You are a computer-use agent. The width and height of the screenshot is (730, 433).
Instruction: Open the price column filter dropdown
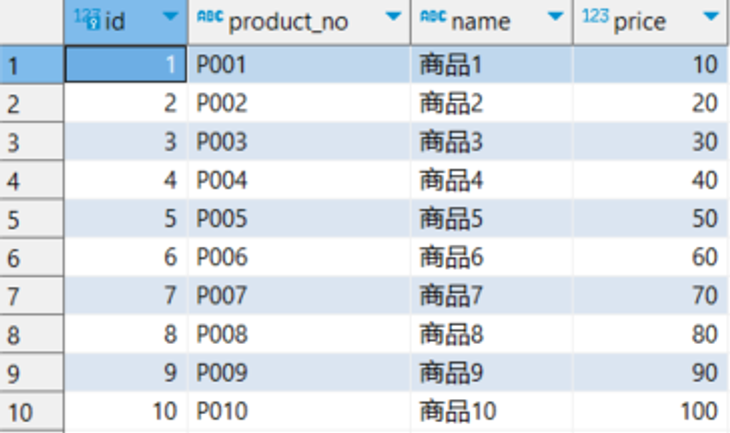click(711, 18)
